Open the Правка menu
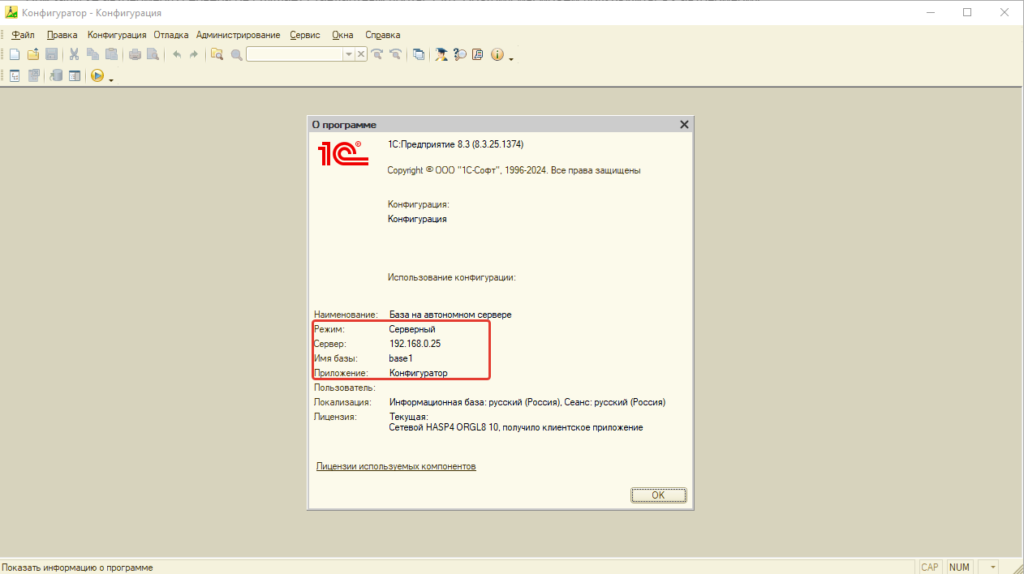The height and width of the screenshot is (574, 1024). pos(62,35)
